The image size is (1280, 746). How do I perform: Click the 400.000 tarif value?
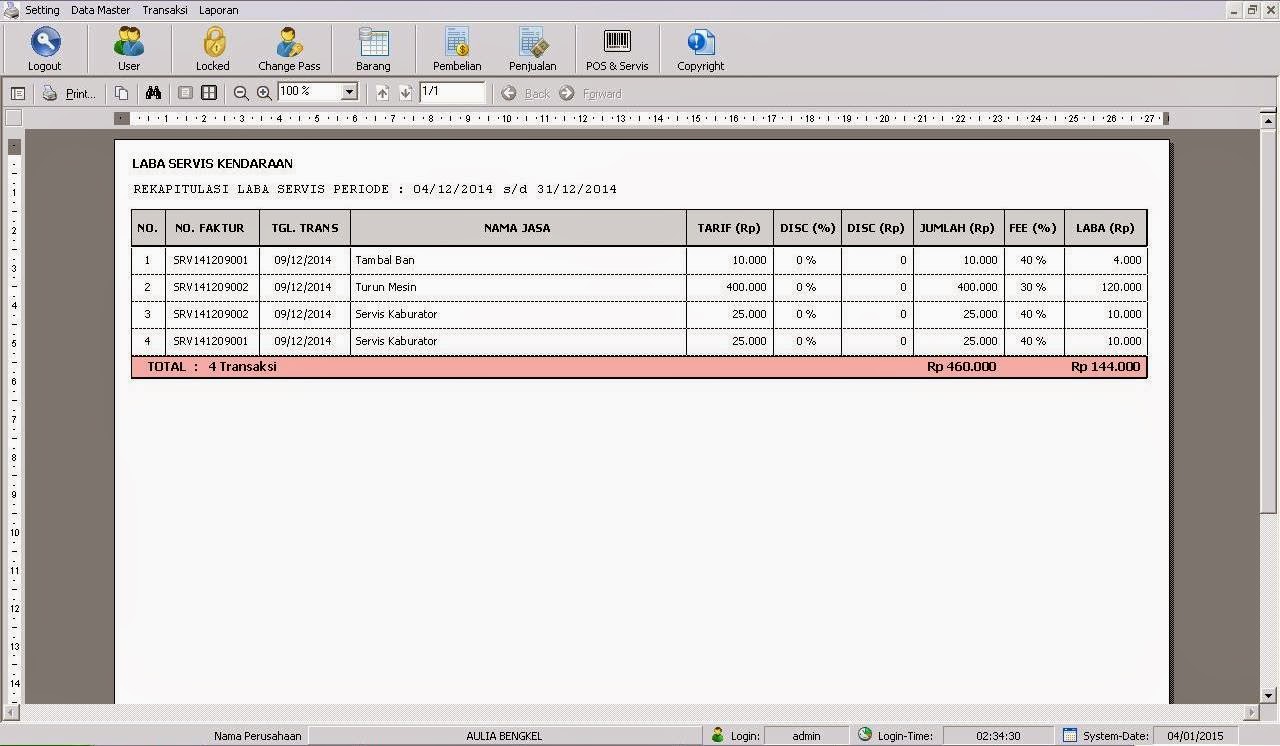746,287
